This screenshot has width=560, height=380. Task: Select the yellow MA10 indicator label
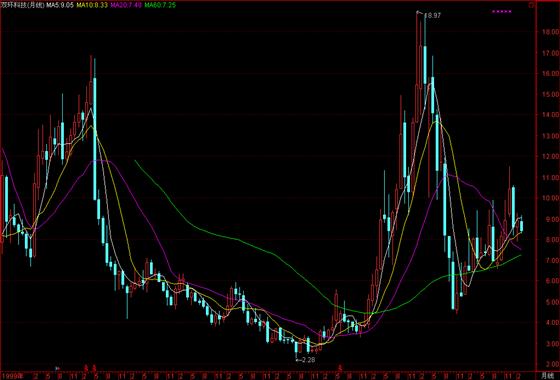coord(92,5)
